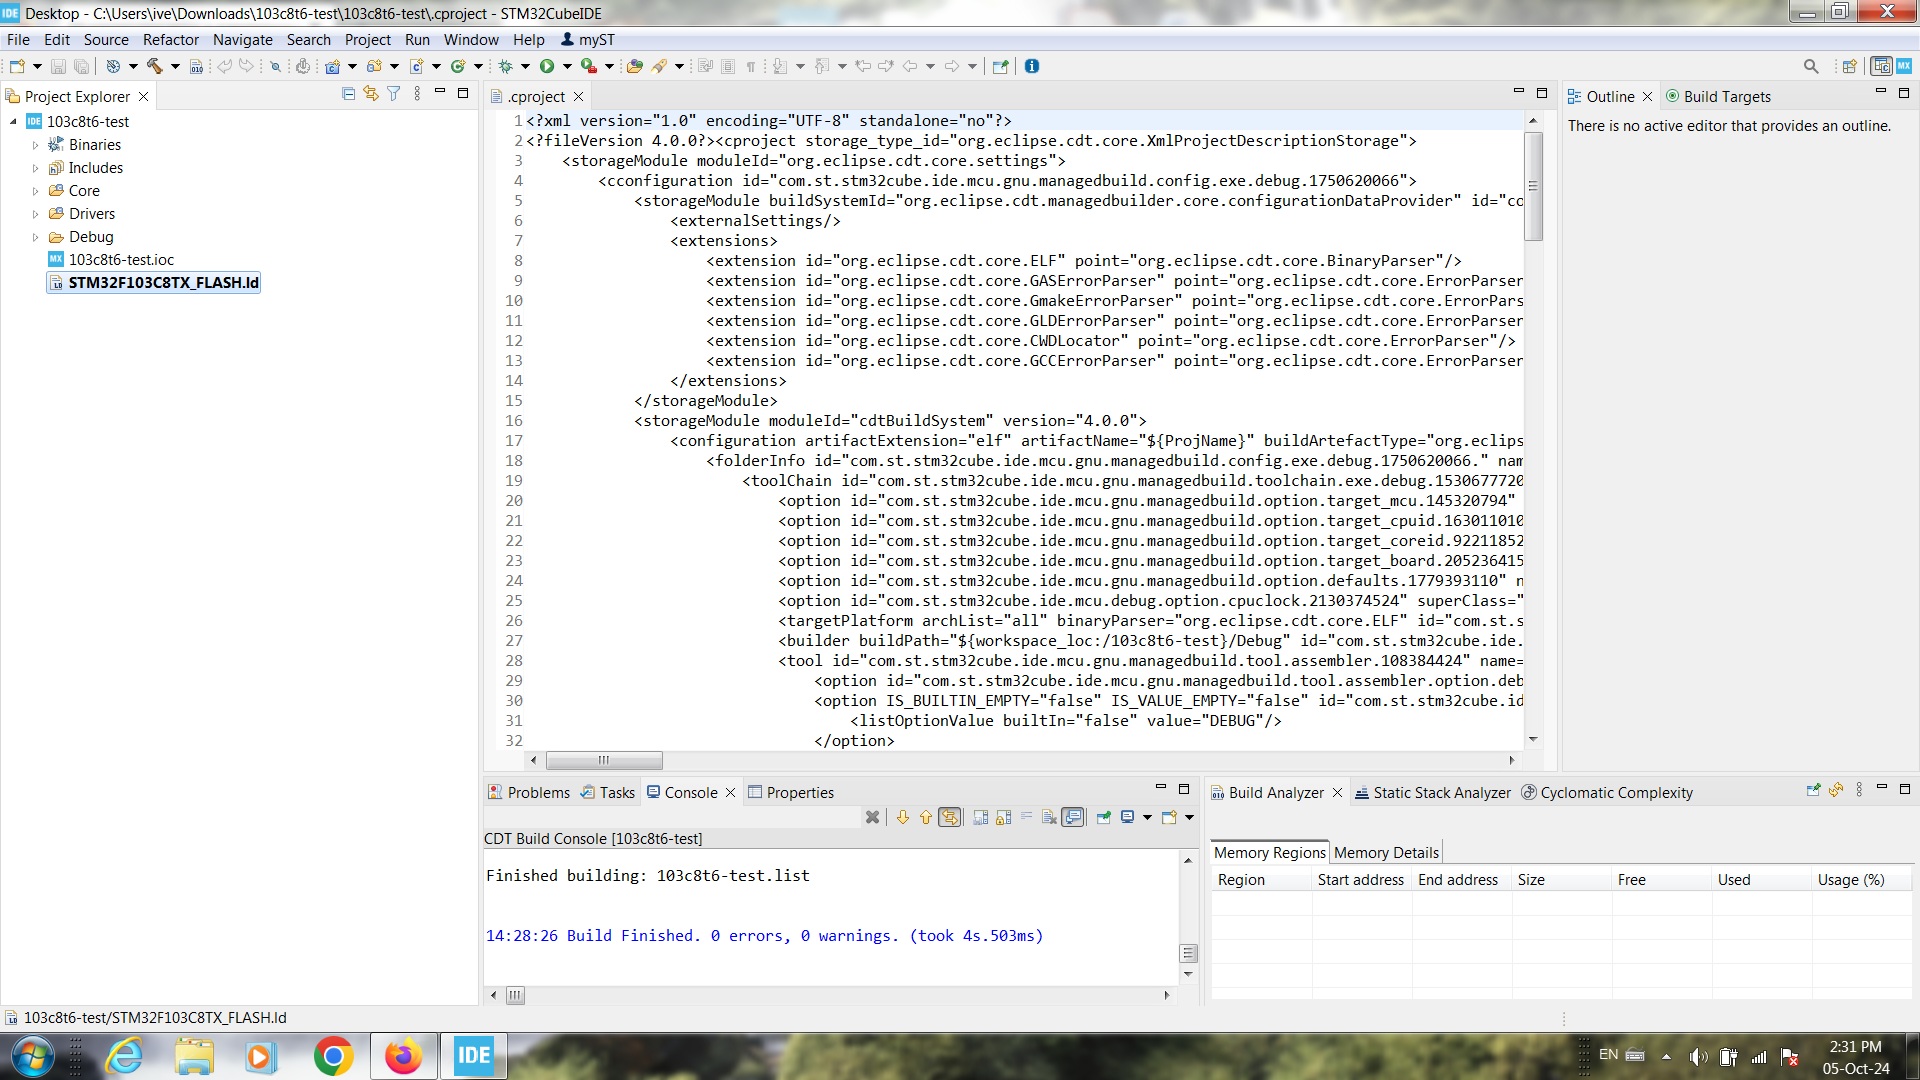Click the Save toolbar icon
This screenshot has width=1920, height=1080.
pyautogui.click(x=58, y=66)
